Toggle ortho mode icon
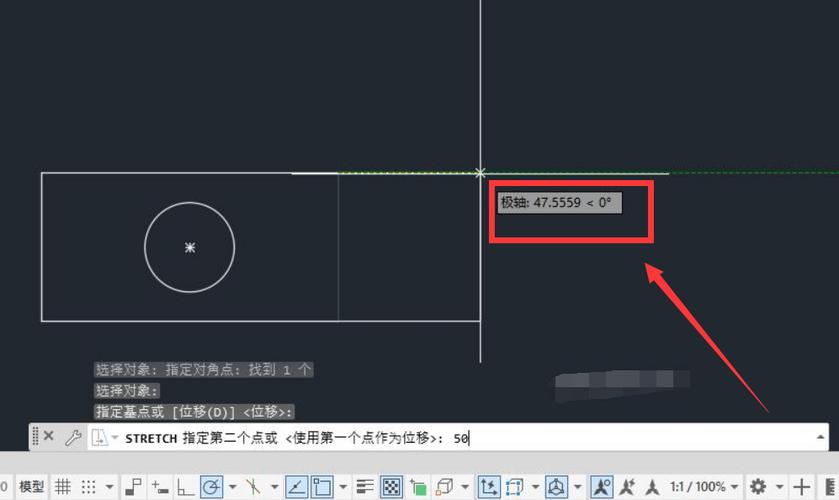 click(185, 487)
